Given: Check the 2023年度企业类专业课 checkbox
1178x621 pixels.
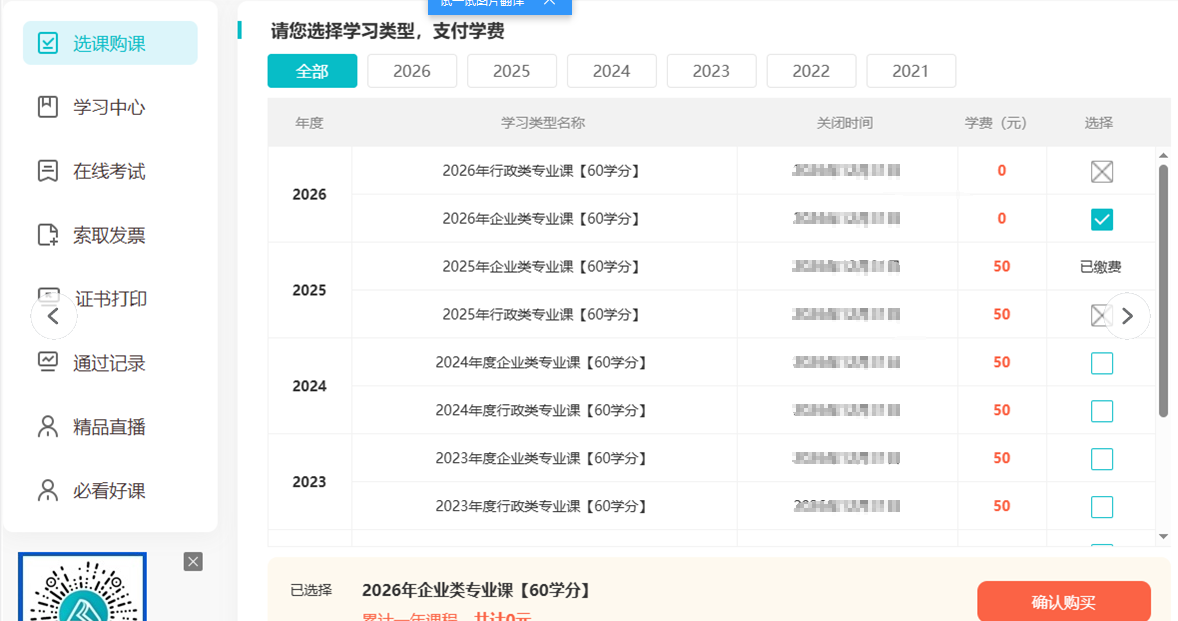Looking at the screenshot, I should coord(1101,459).
